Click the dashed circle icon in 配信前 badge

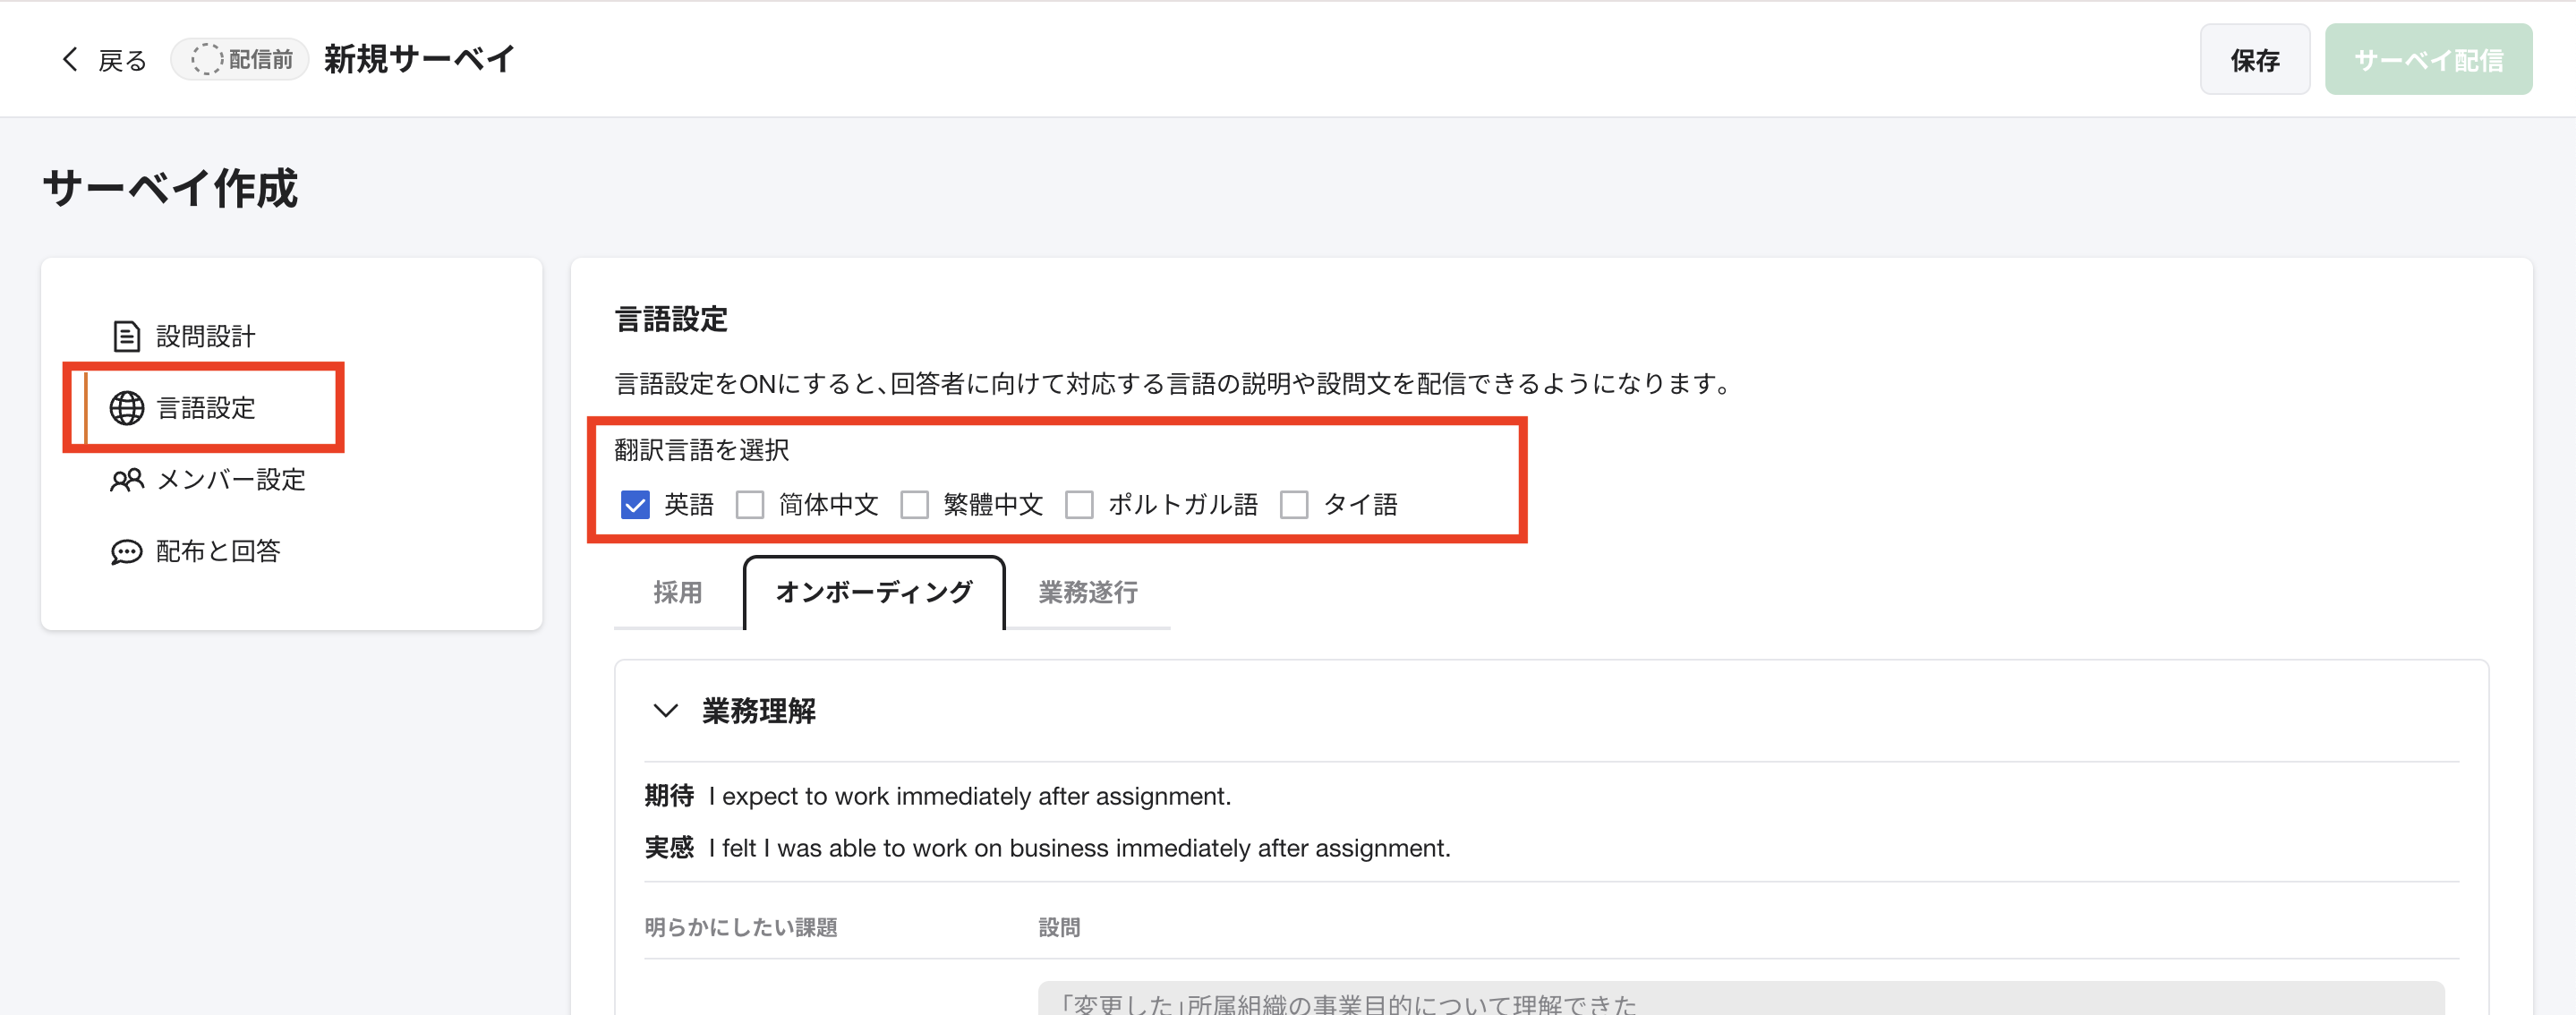click(206, 59)
